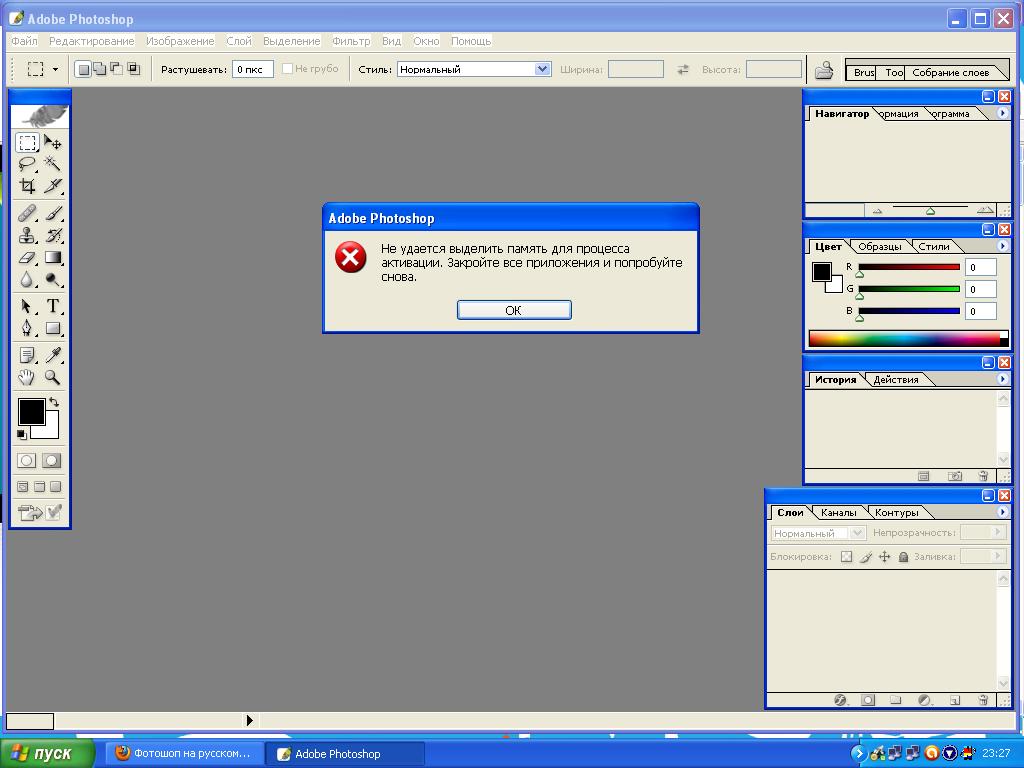
Task: Click trash icon in Layers panel
Action: pyautogui.click(x=983, y=700)
